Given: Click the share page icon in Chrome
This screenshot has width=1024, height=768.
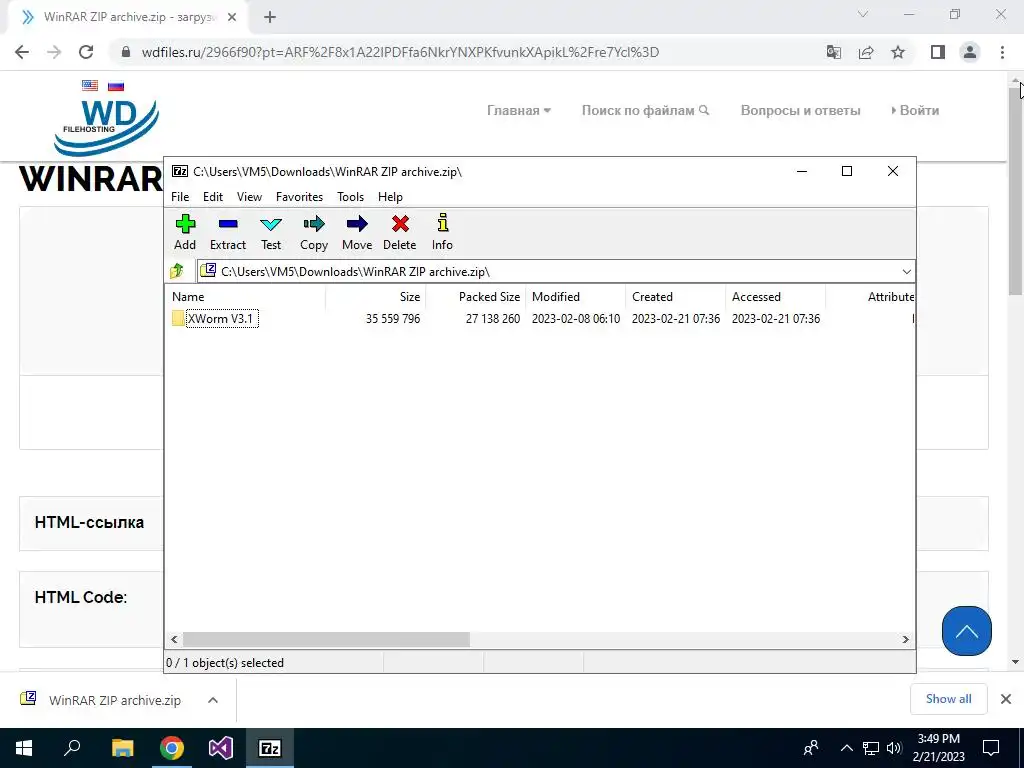Looking at the screenshot, I should pyautogui.click(x=866, y=52).
